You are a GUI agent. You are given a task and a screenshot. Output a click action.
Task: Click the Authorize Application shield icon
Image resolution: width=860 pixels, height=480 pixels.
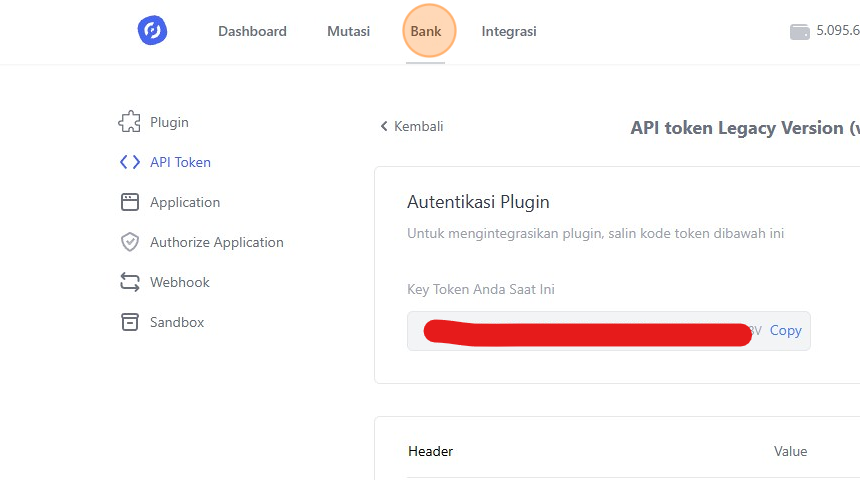point(129,242)
